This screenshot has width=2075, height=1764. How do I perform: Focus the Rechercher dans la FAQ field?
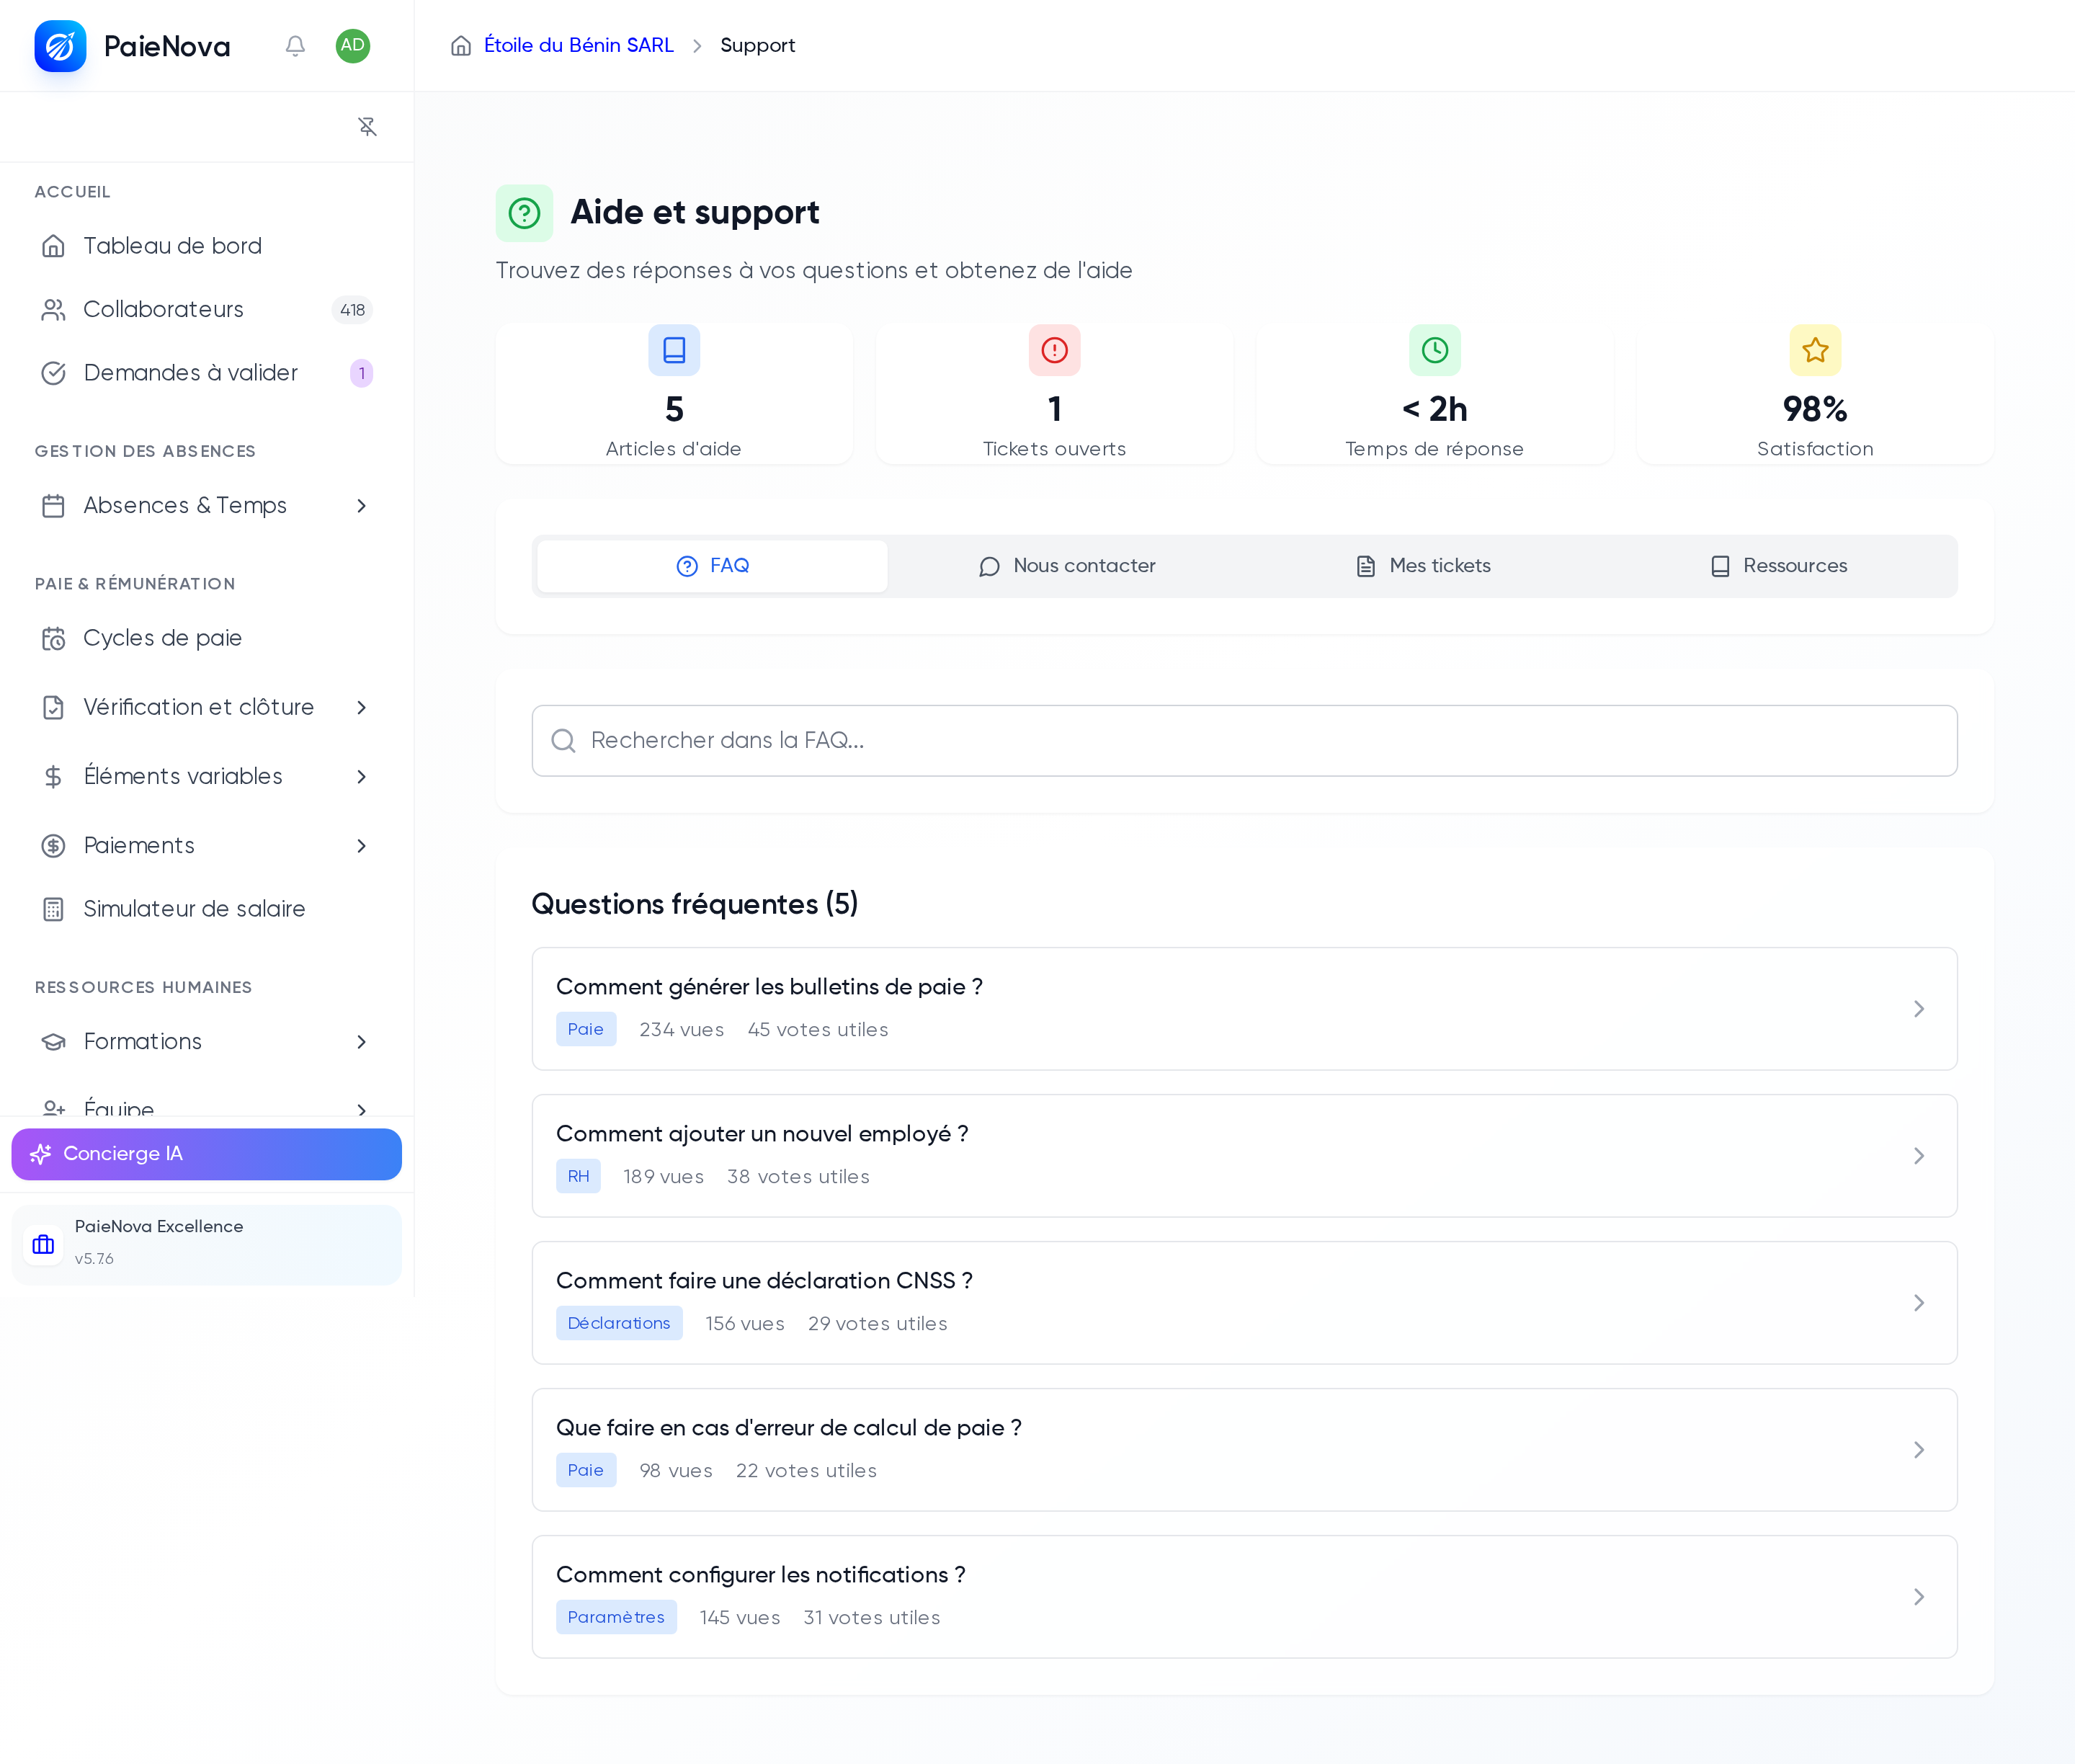[x=1244, y=741]
